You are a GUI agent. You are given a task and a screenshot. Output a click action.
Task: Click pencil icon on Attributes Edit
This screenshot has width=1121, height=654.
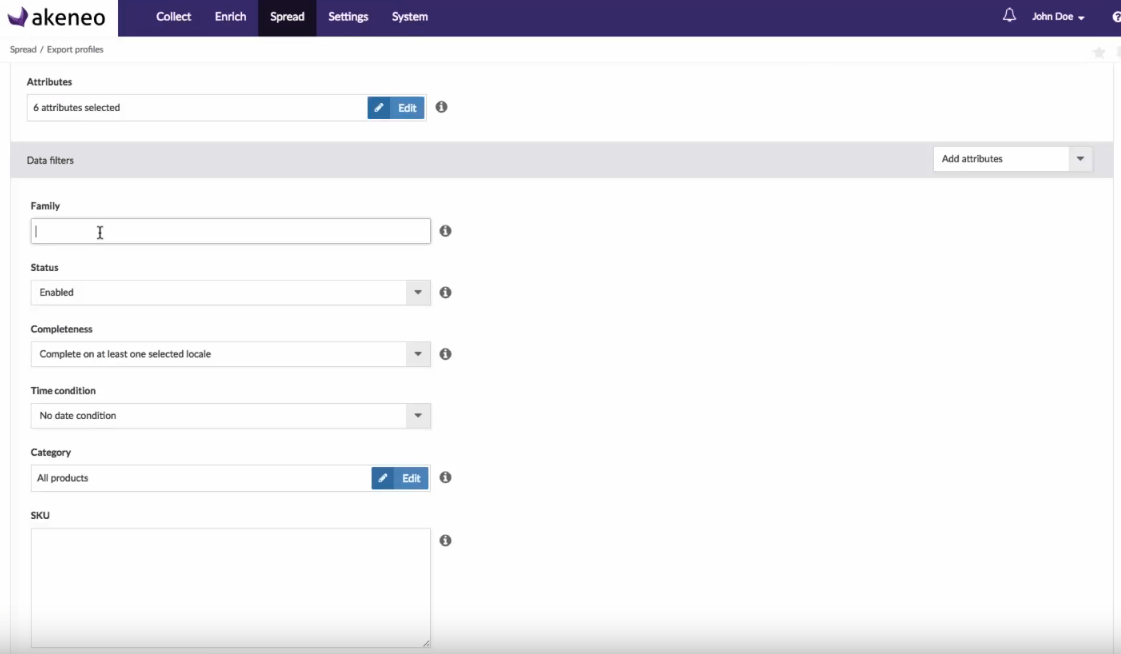tap(379, 108)
